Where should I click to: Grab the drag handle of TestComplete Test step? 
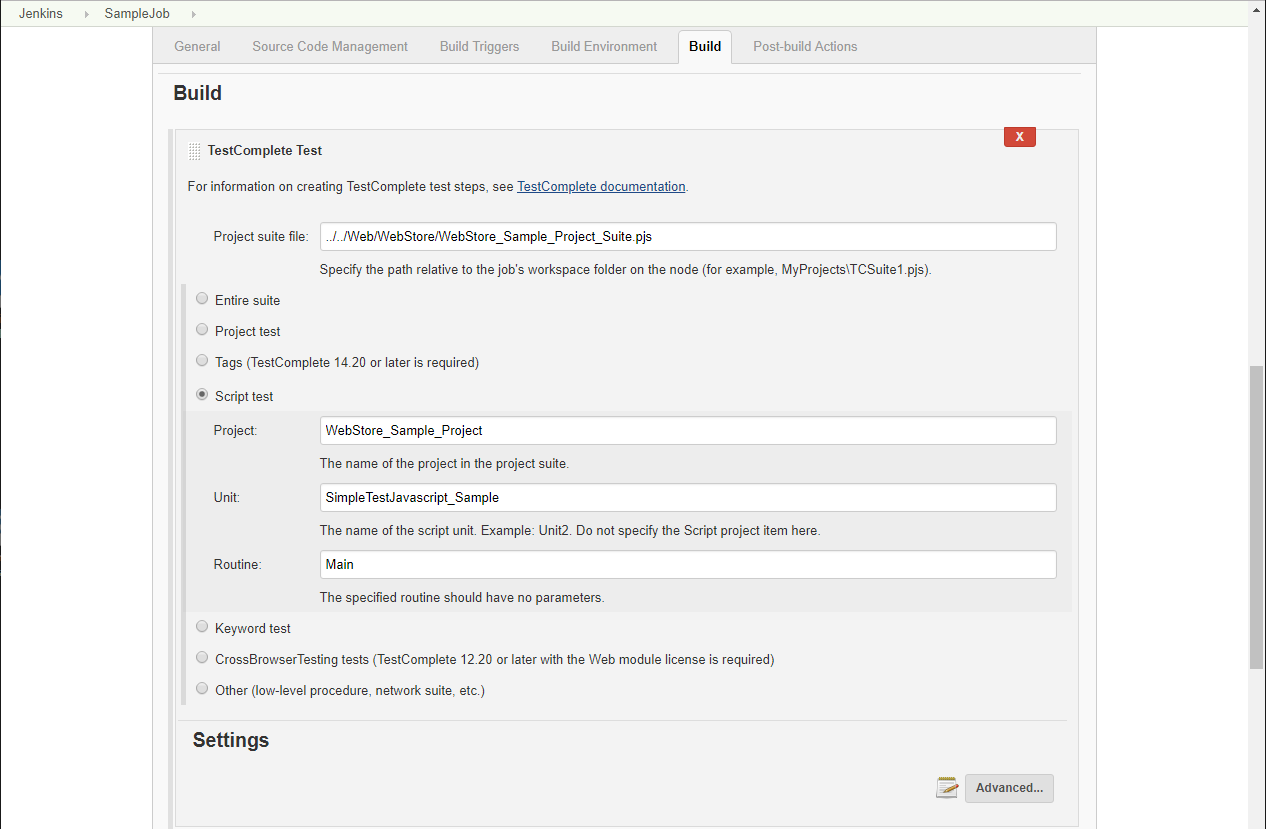194,150
